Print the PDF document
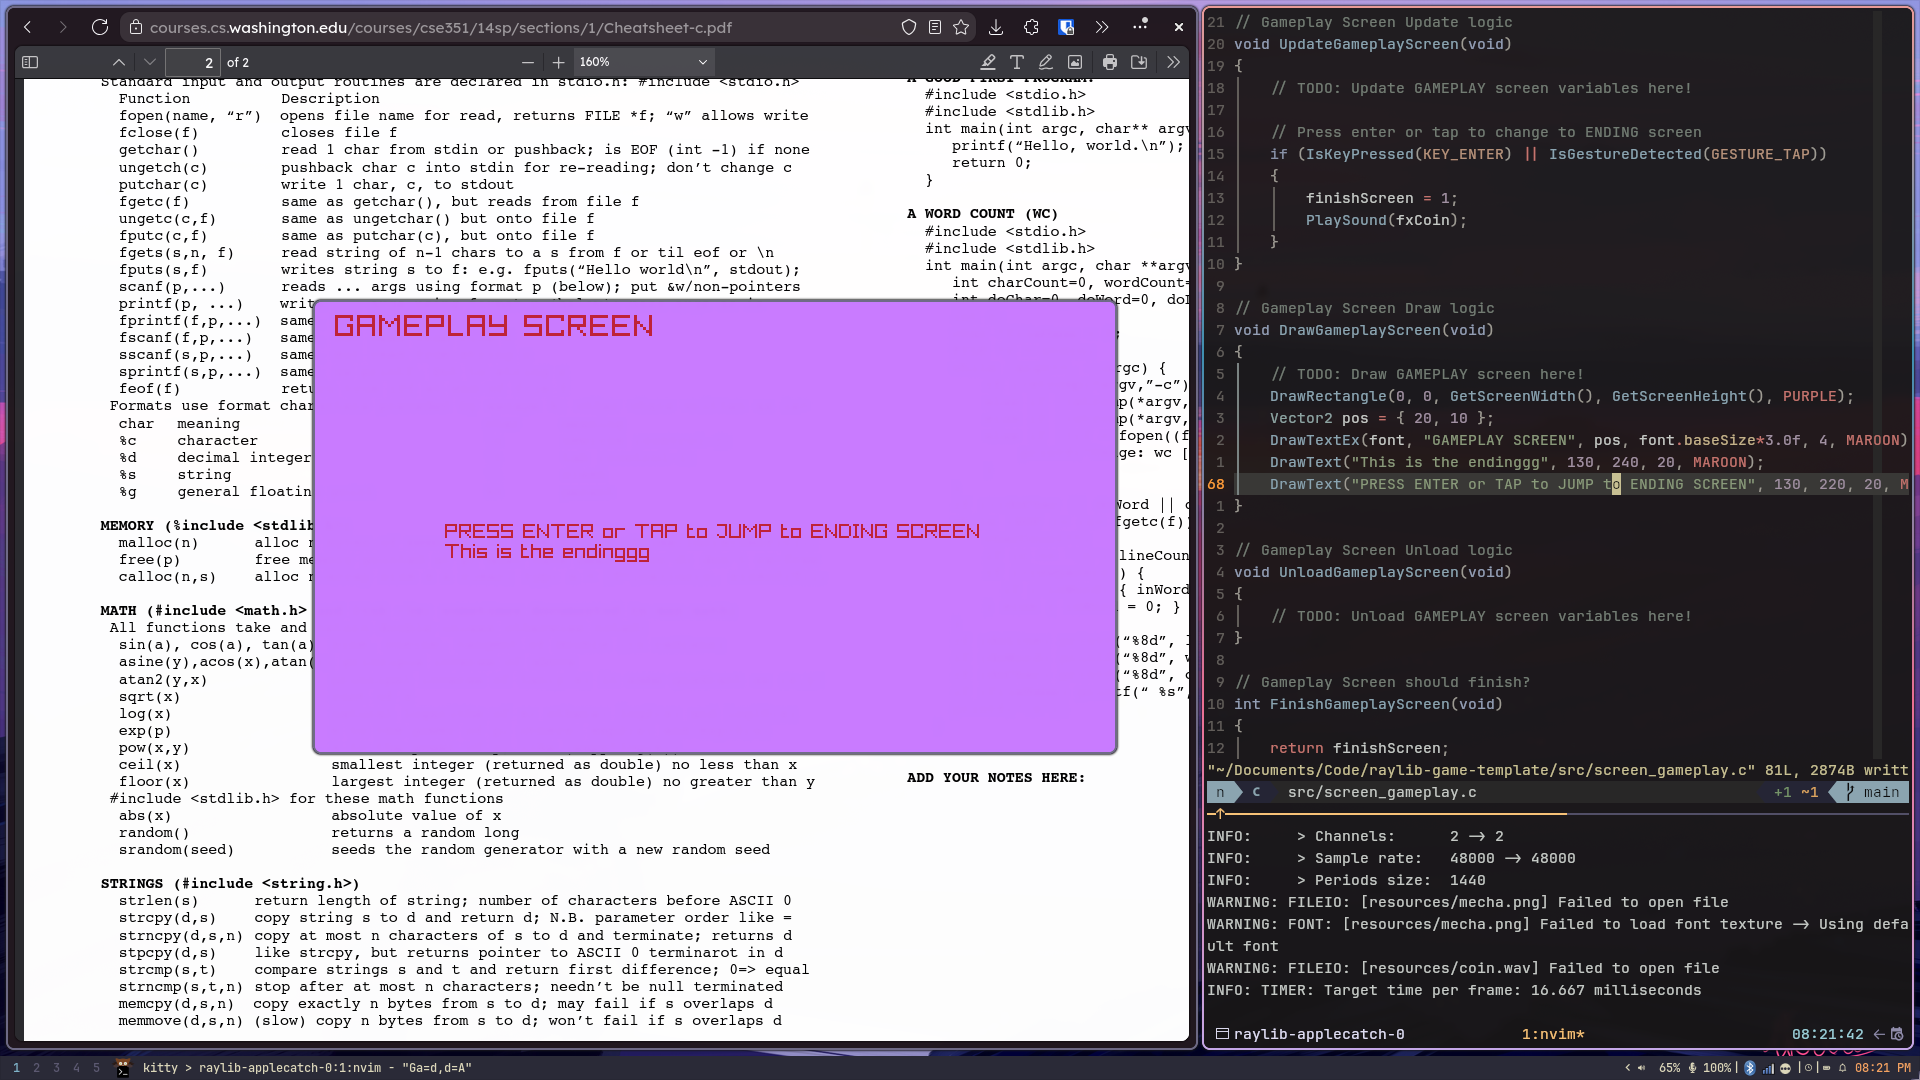Image resolution: width=1920 pixels, height=1080 pixels. (x=1110, y=62)
